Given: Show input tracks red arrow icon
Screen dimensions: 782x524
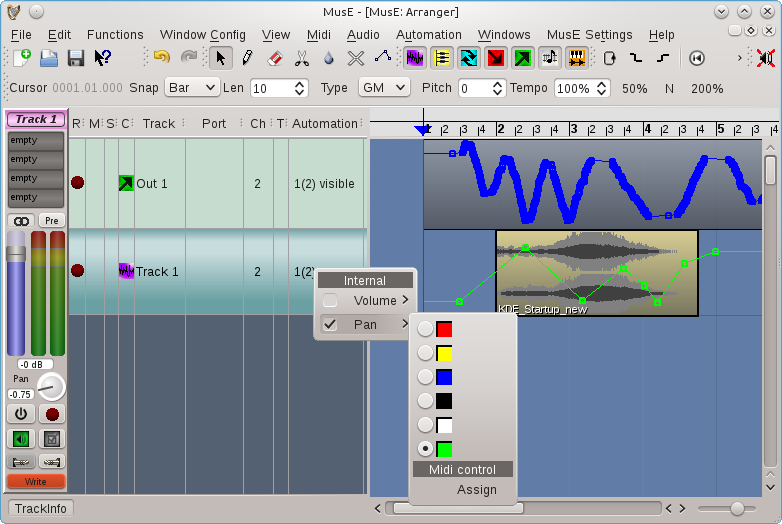Looking at the screenshot, I should [x=495, y=58].
